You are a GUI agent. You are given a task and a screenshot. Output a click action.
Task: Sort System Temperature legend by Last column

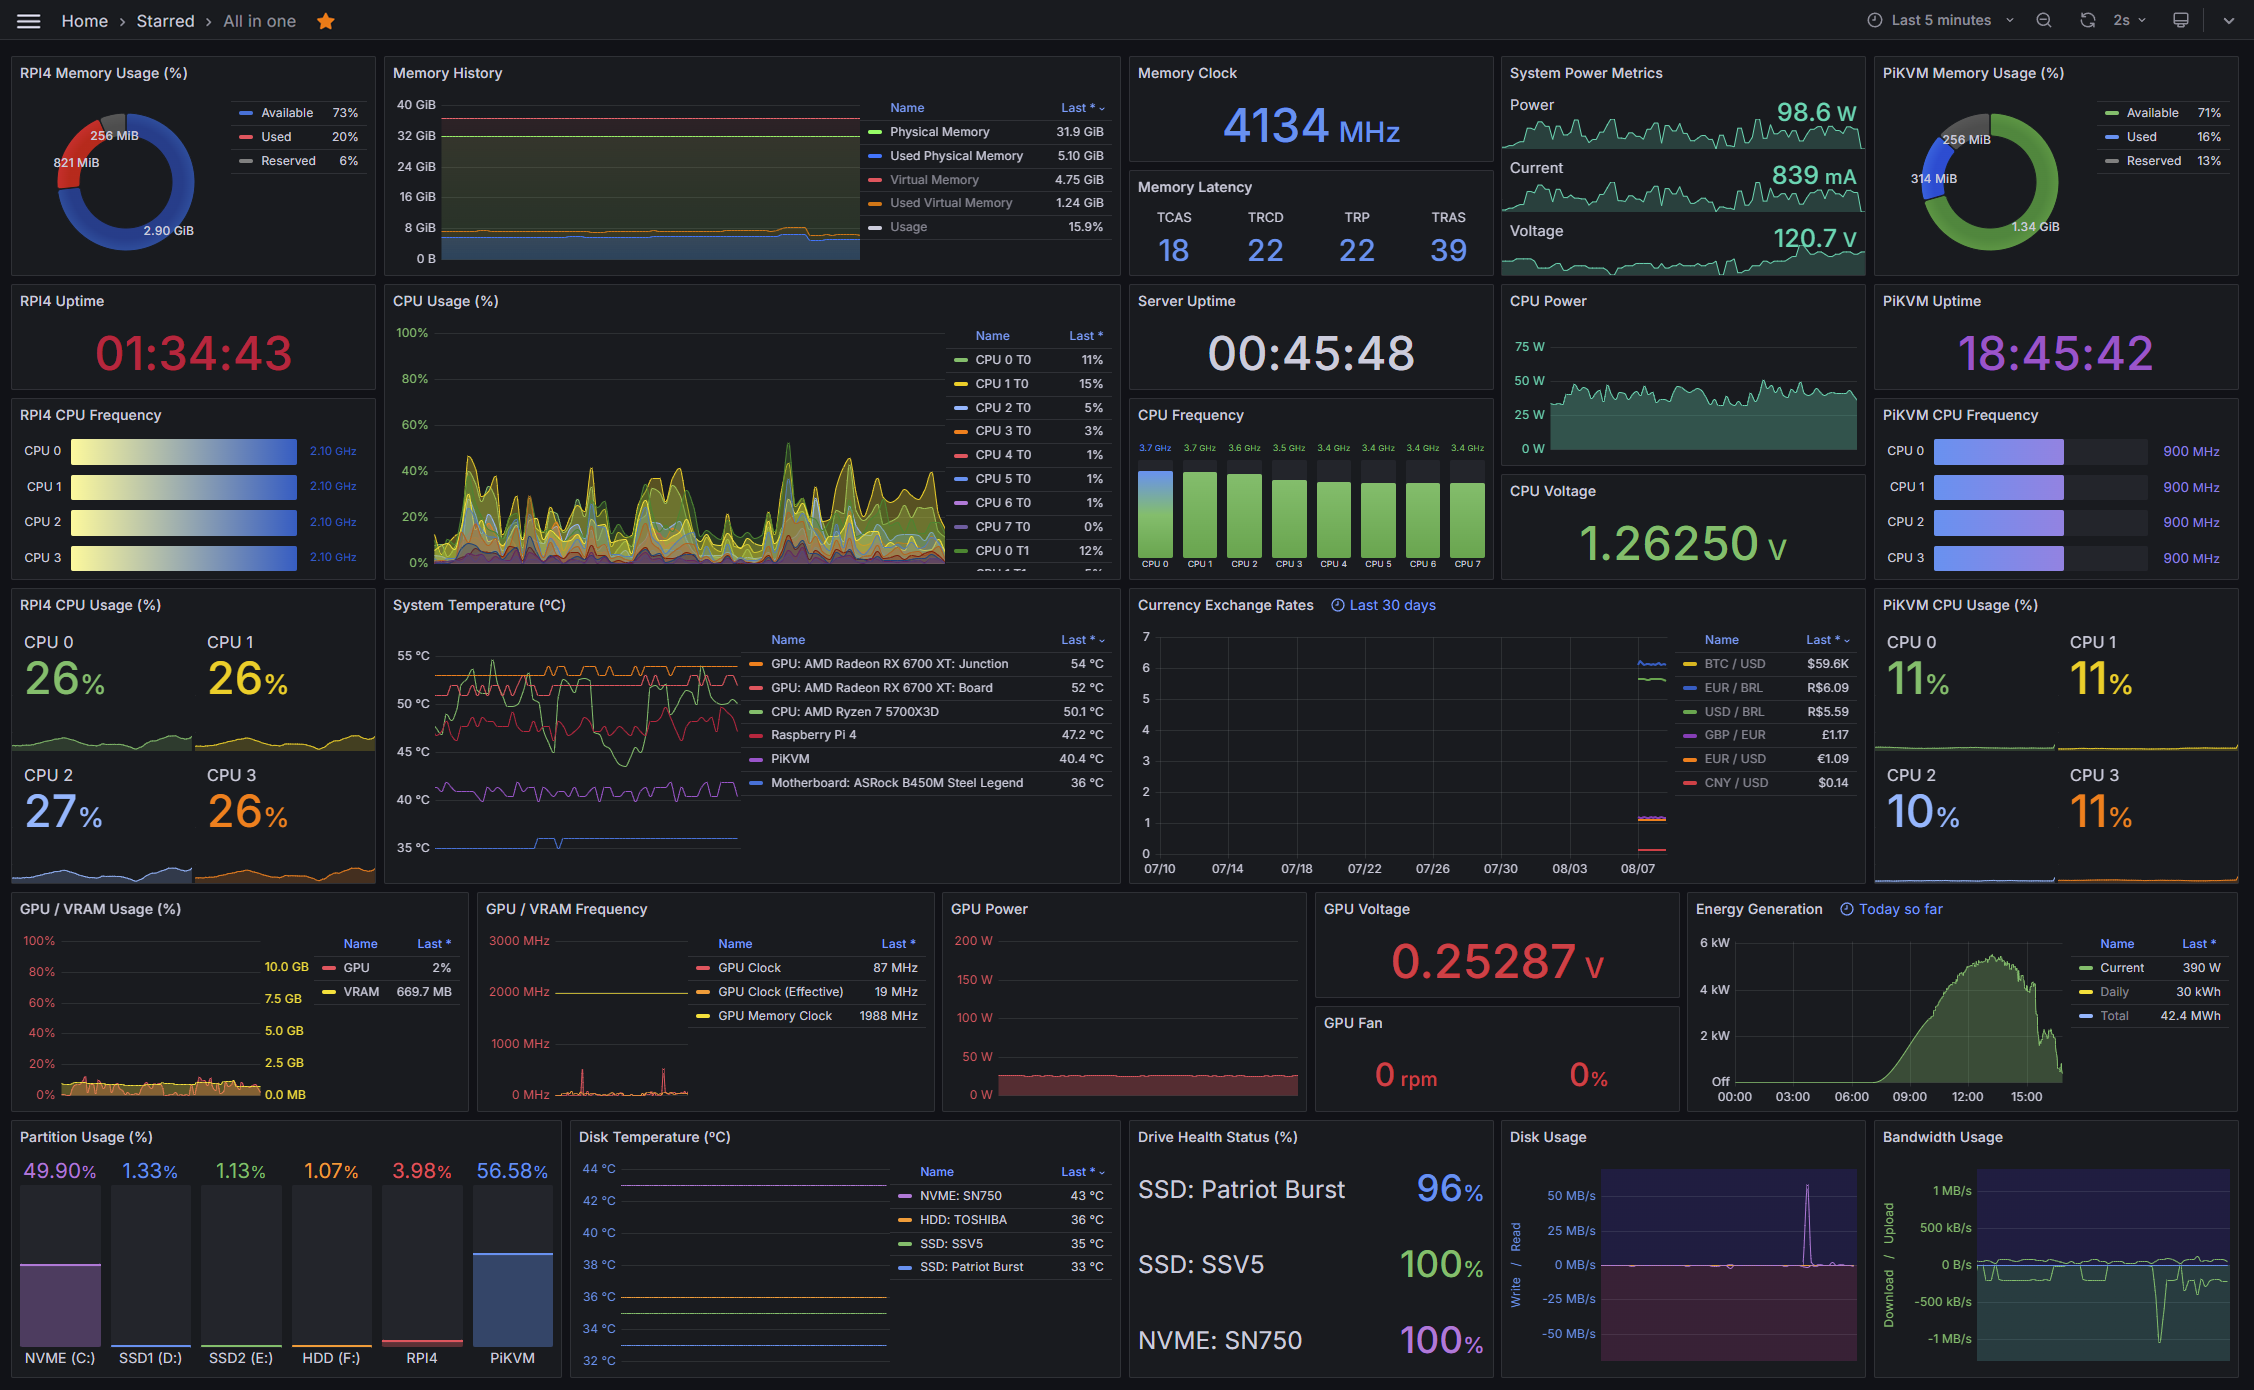[x=1082, y=640]
